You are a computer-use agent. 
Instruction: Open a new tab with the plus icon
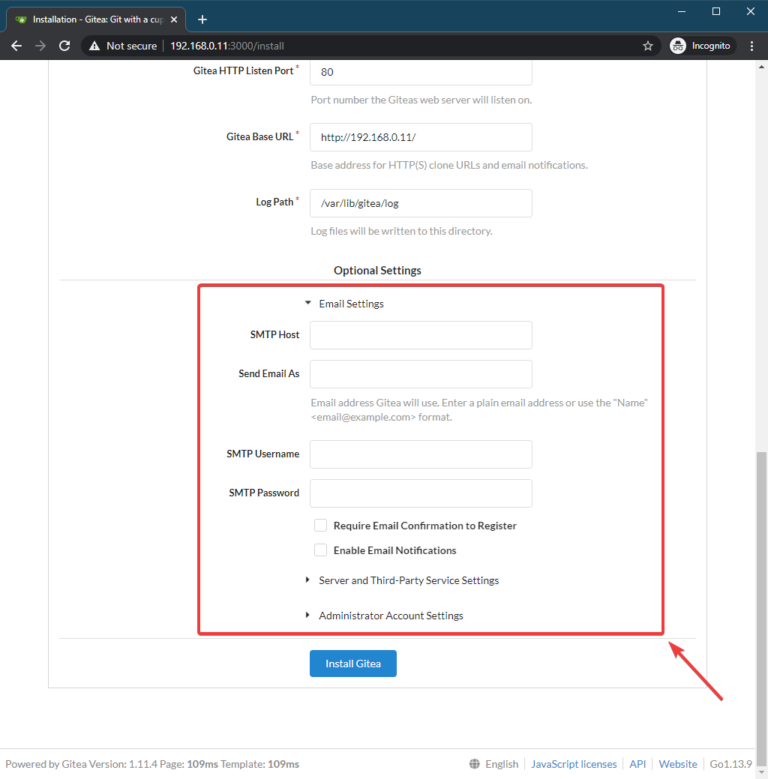click(202, 19)
